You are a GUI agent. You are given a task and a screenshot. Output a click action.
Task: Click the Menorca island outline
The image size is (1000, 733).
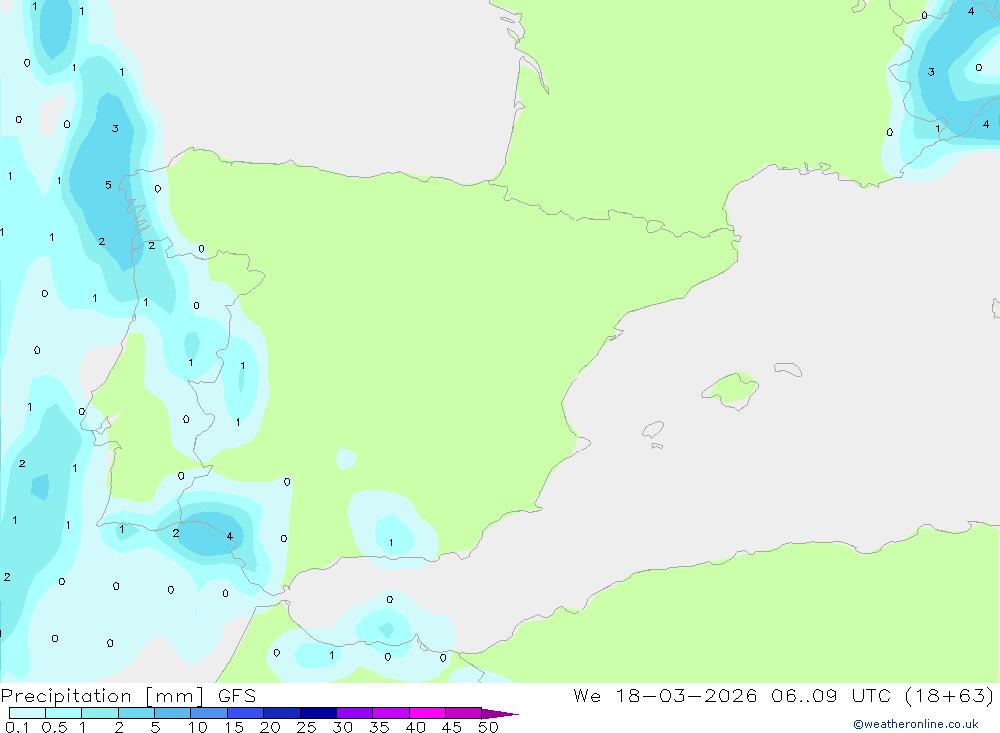[788, 369]
